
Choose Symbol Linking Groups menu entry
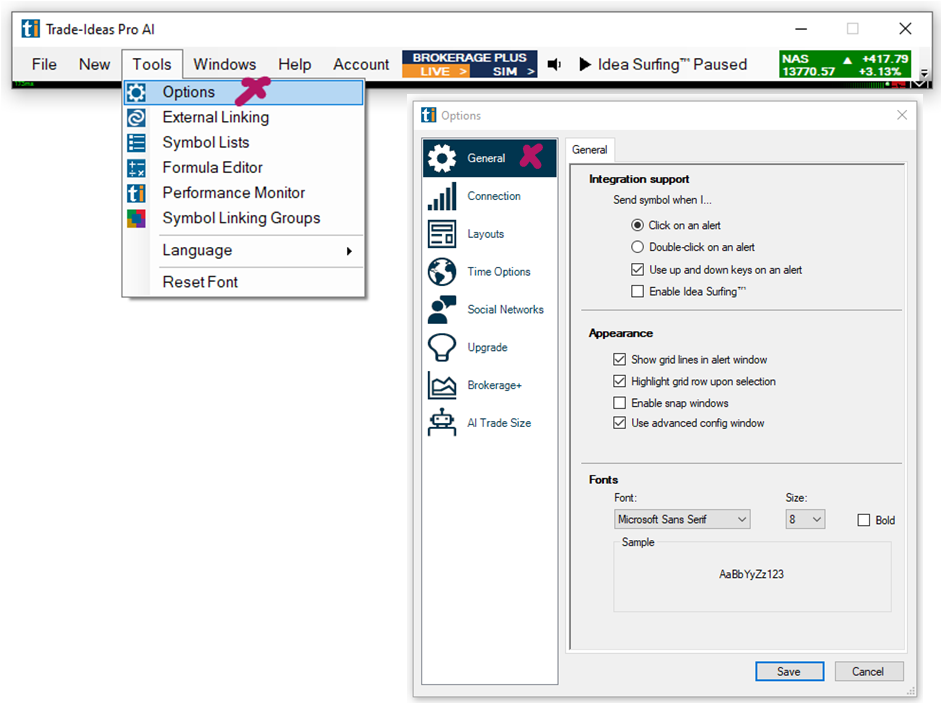click(244, 218)
